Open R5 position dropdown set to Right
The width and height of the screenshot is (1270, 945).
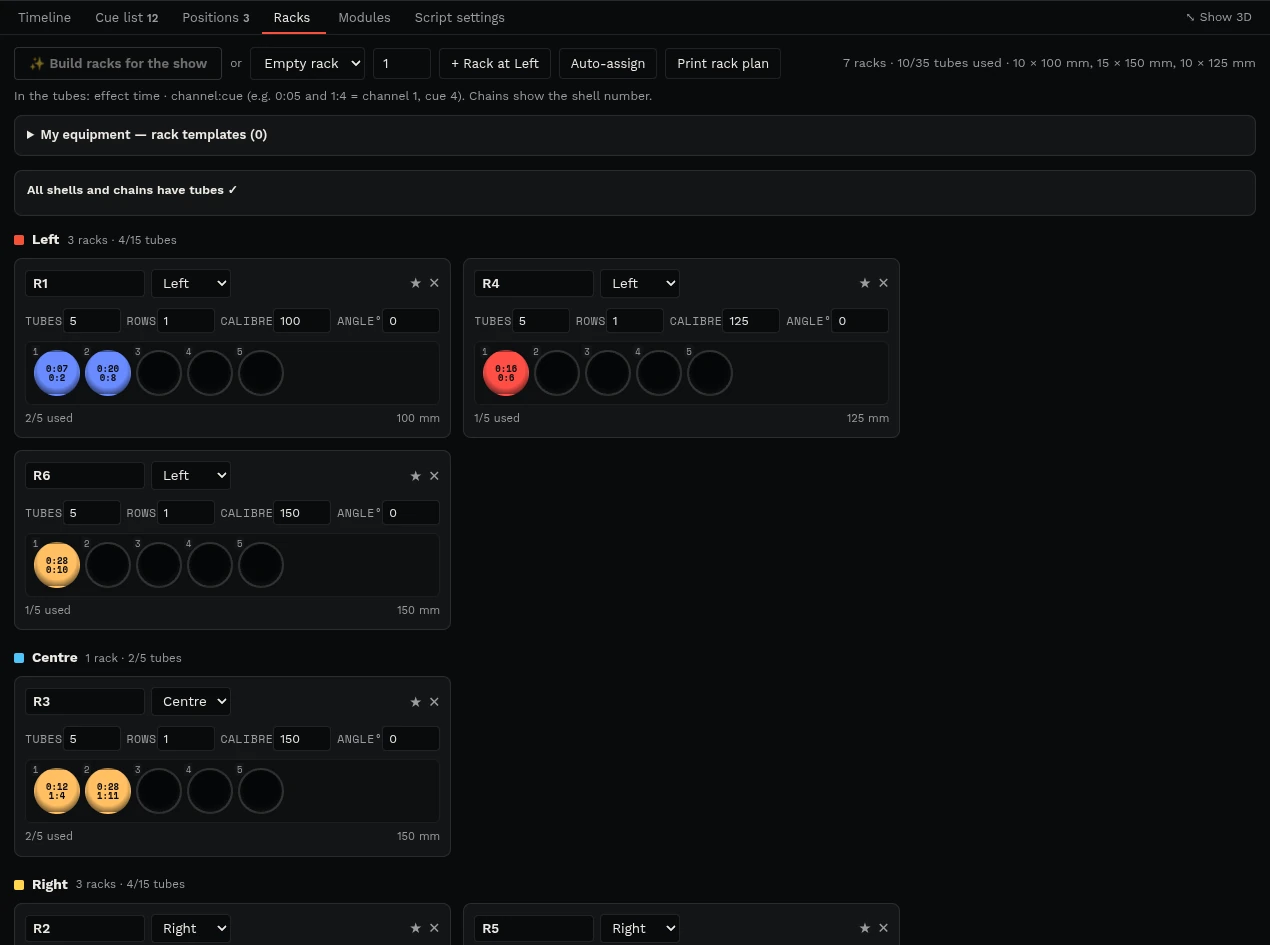coord(639,928)
